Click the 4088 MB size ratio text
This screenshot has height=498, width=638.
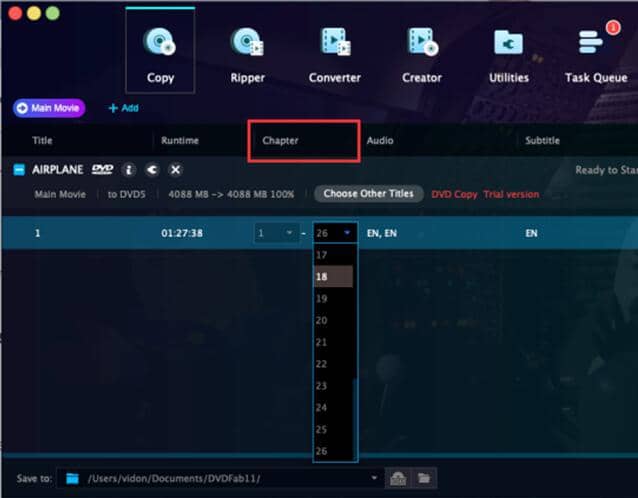[231, 194]
